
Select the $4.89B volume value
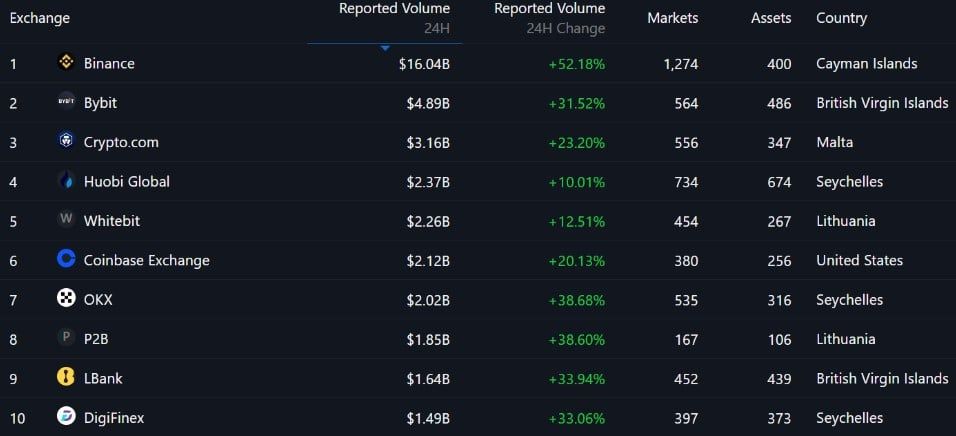point(429,104)
